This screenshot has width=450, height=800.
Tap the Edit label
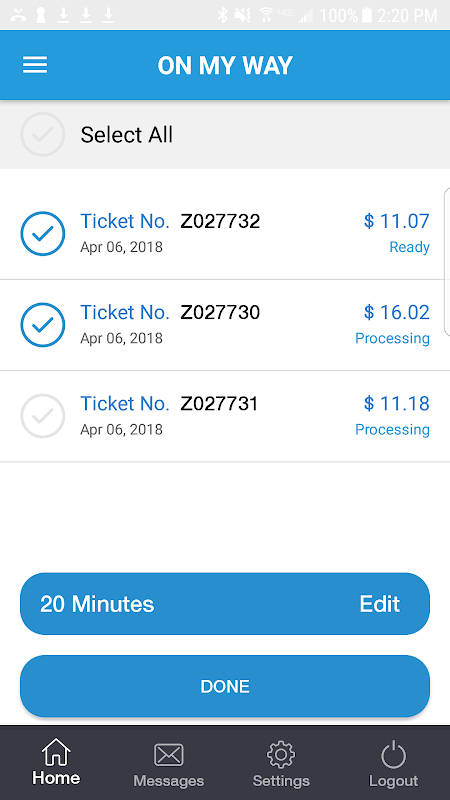click(380, 604)
